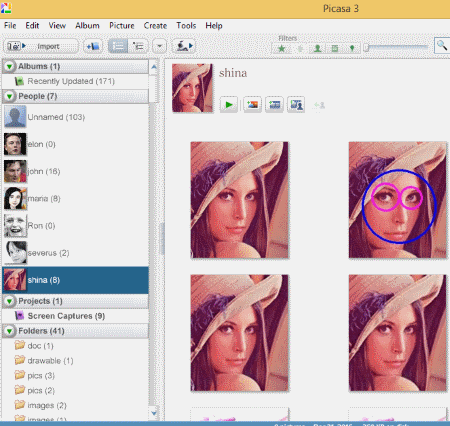Click the sidebar scroll down arrow
450x426 pixels.
click(x=154, y=413)
